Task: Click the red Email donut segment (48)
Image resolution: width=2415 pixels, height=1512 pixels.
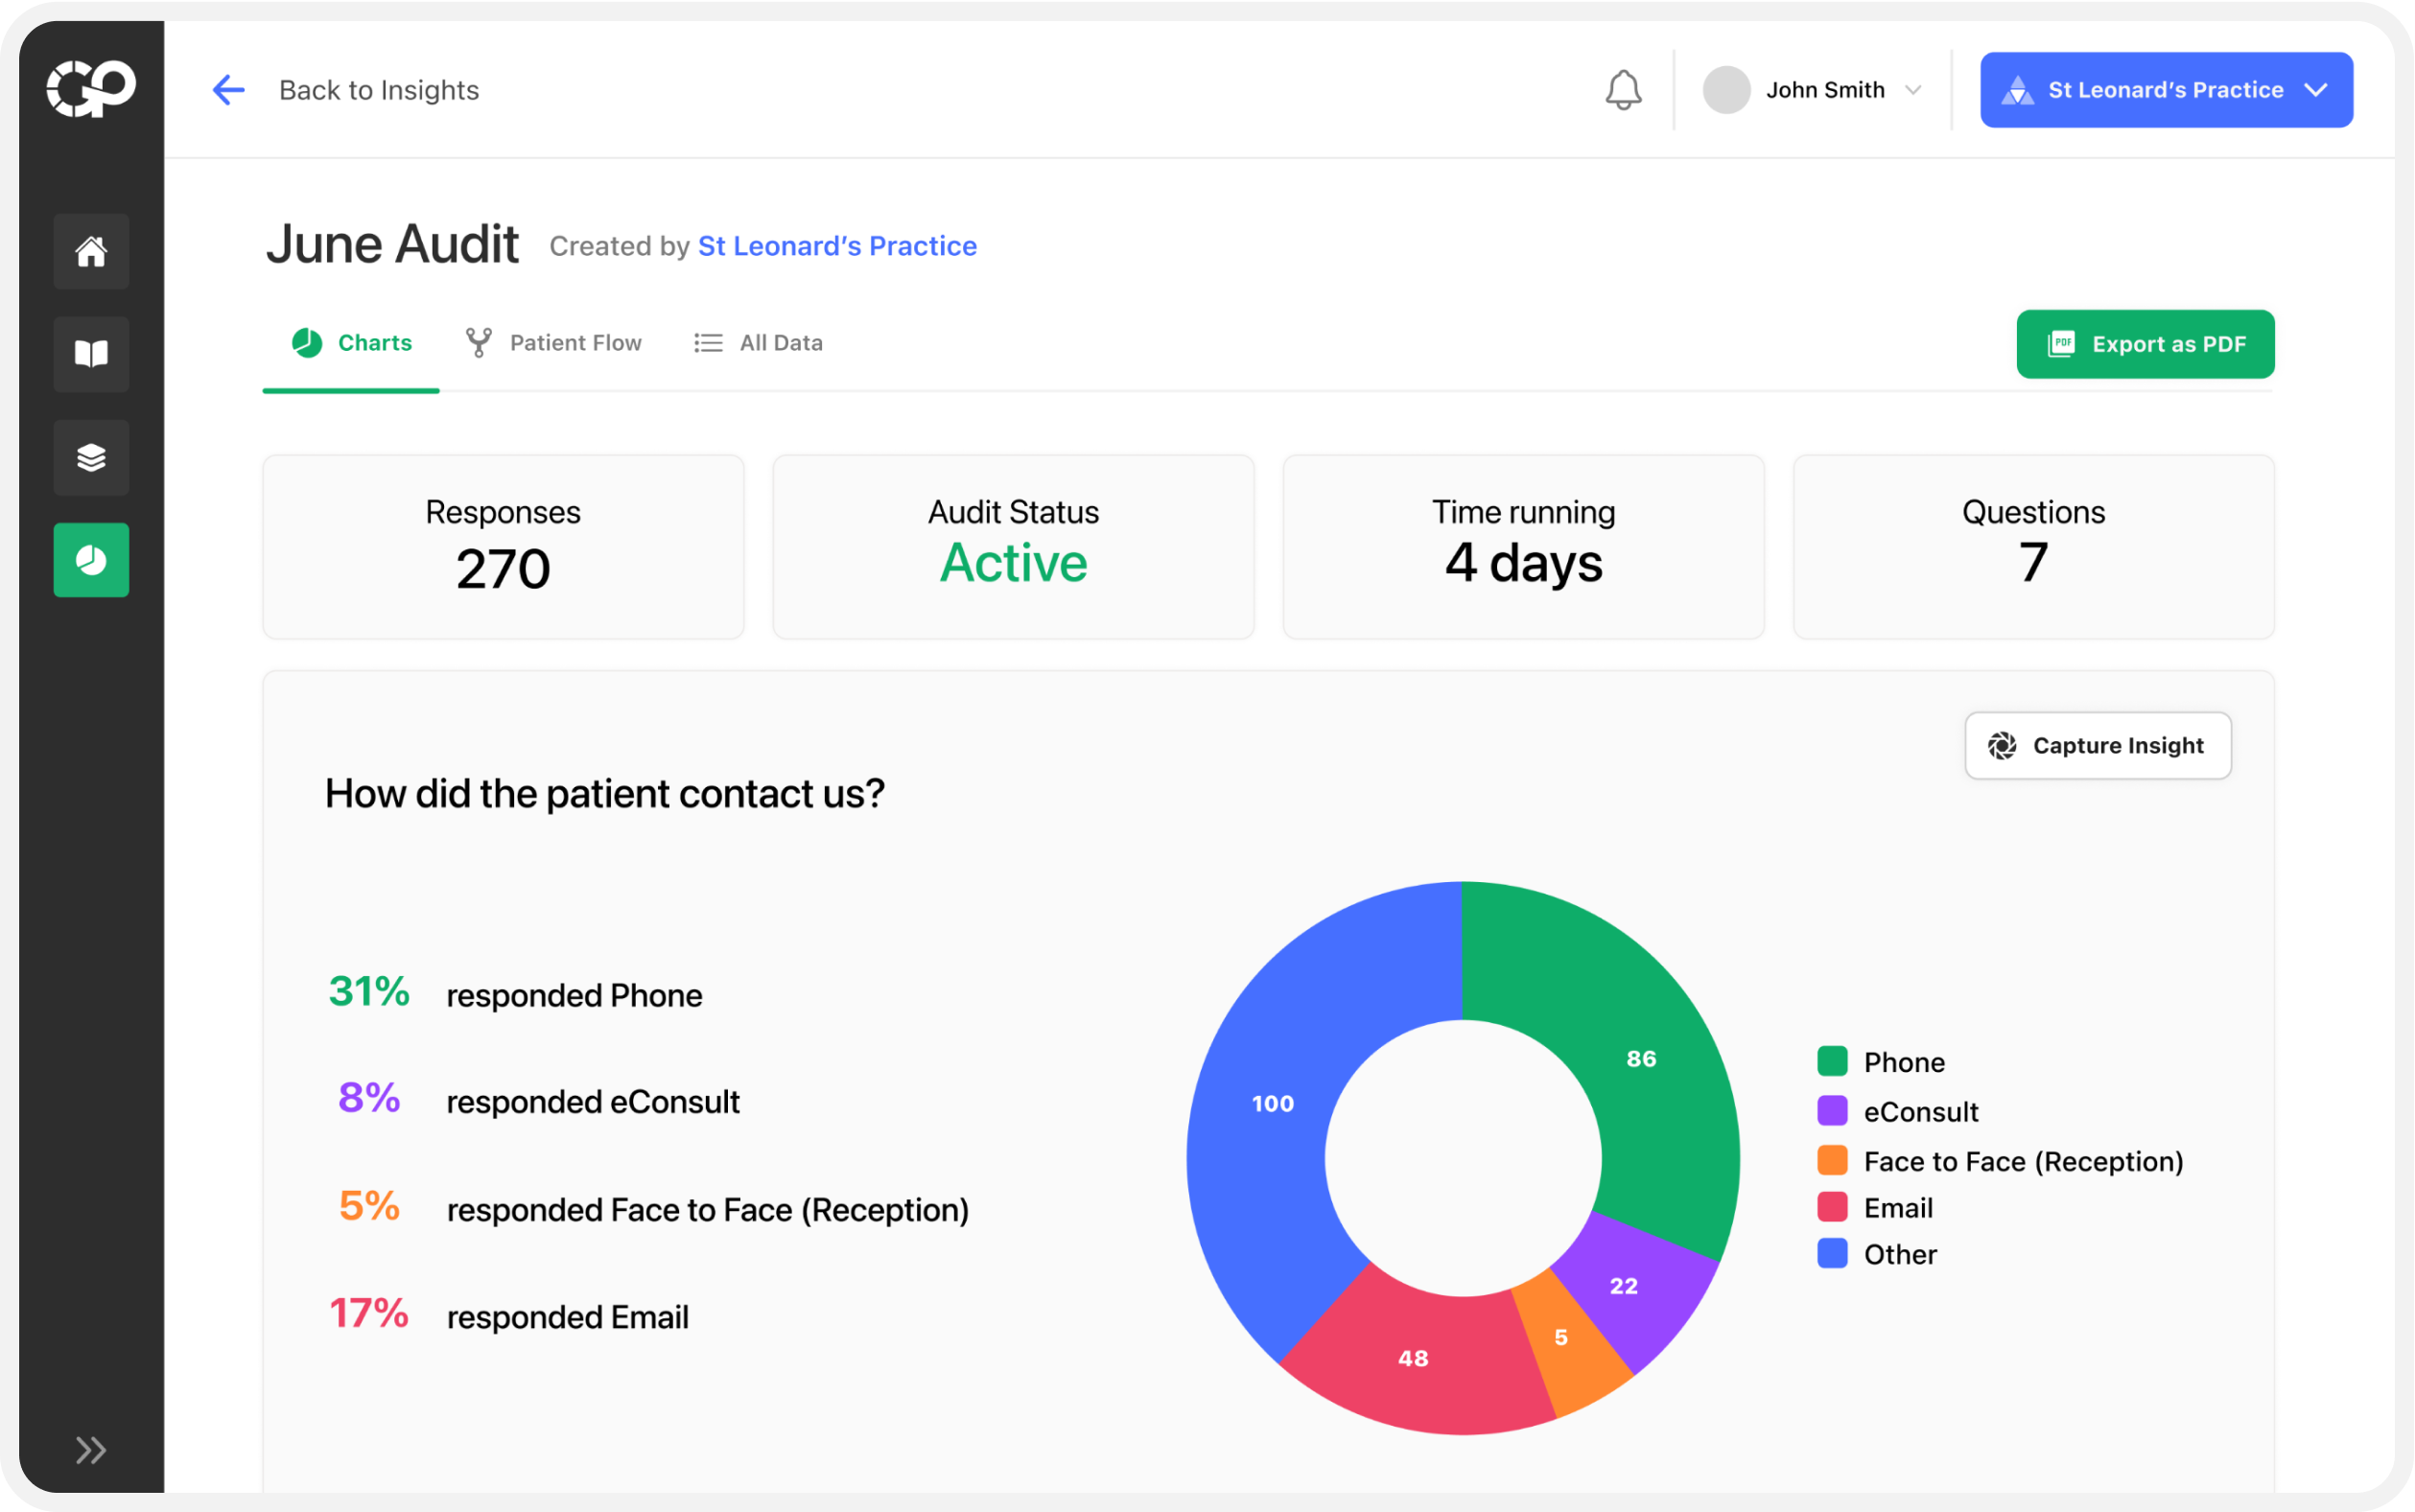Action: (x=1413, y=1357)
